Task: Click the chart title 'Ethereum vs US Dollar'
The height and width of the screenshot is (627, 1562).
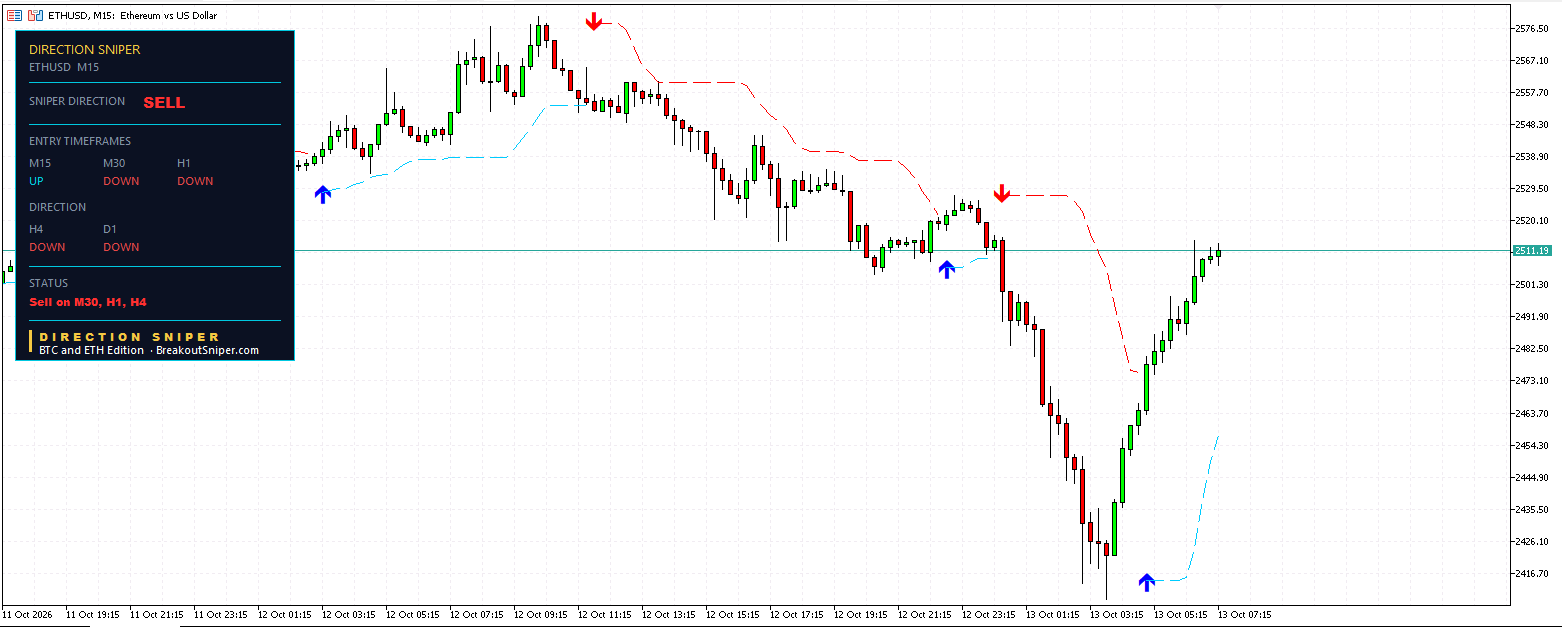Action: click(169, 15)
